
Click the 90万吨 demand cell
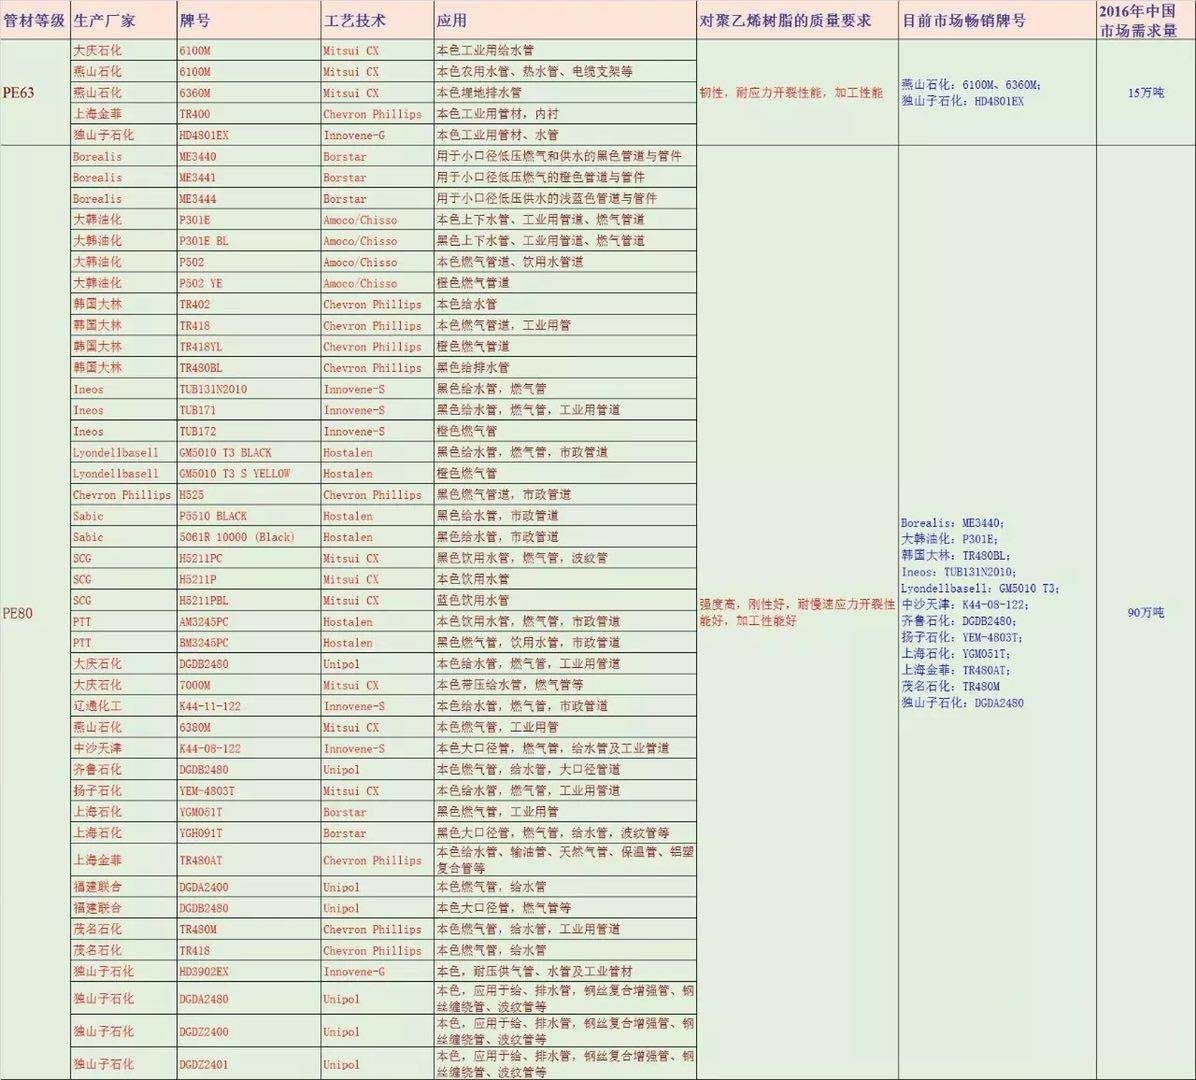1145,612
